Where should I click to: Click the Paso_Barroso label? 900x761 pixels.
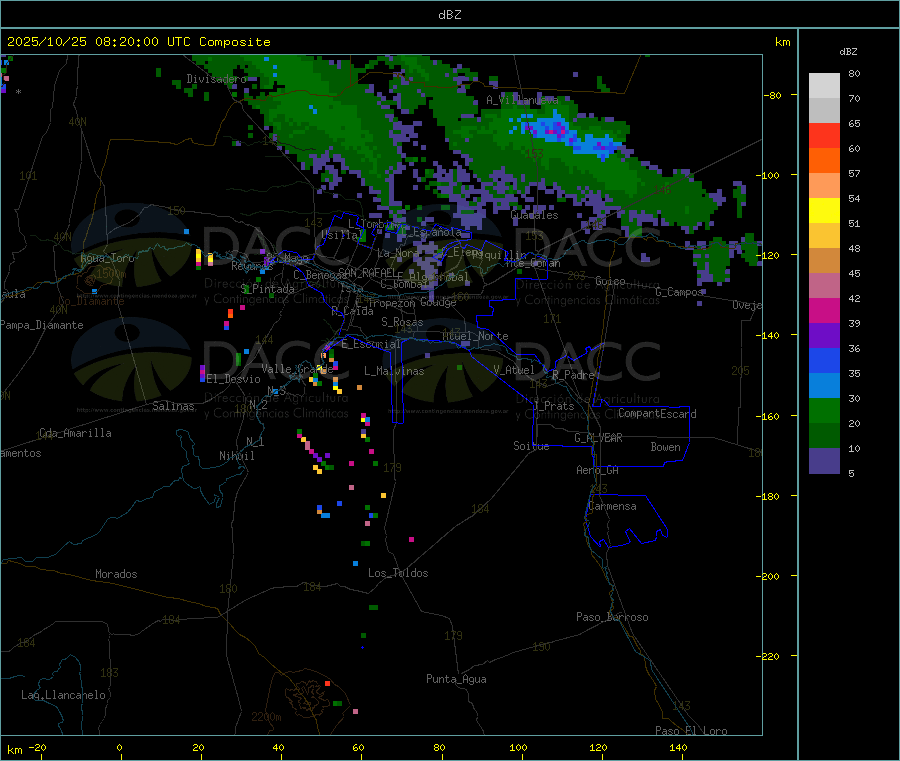tap(612, 617)
